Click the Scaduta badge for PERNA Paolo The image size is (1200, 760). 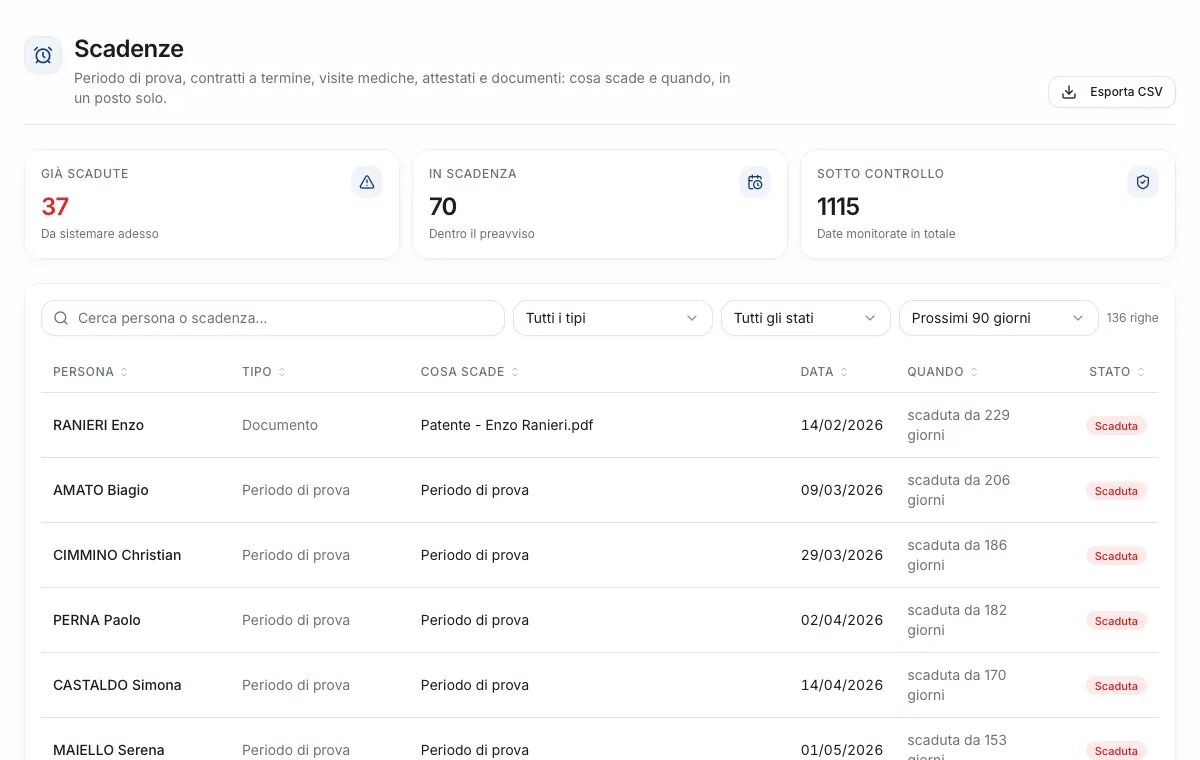(1116, 621)
